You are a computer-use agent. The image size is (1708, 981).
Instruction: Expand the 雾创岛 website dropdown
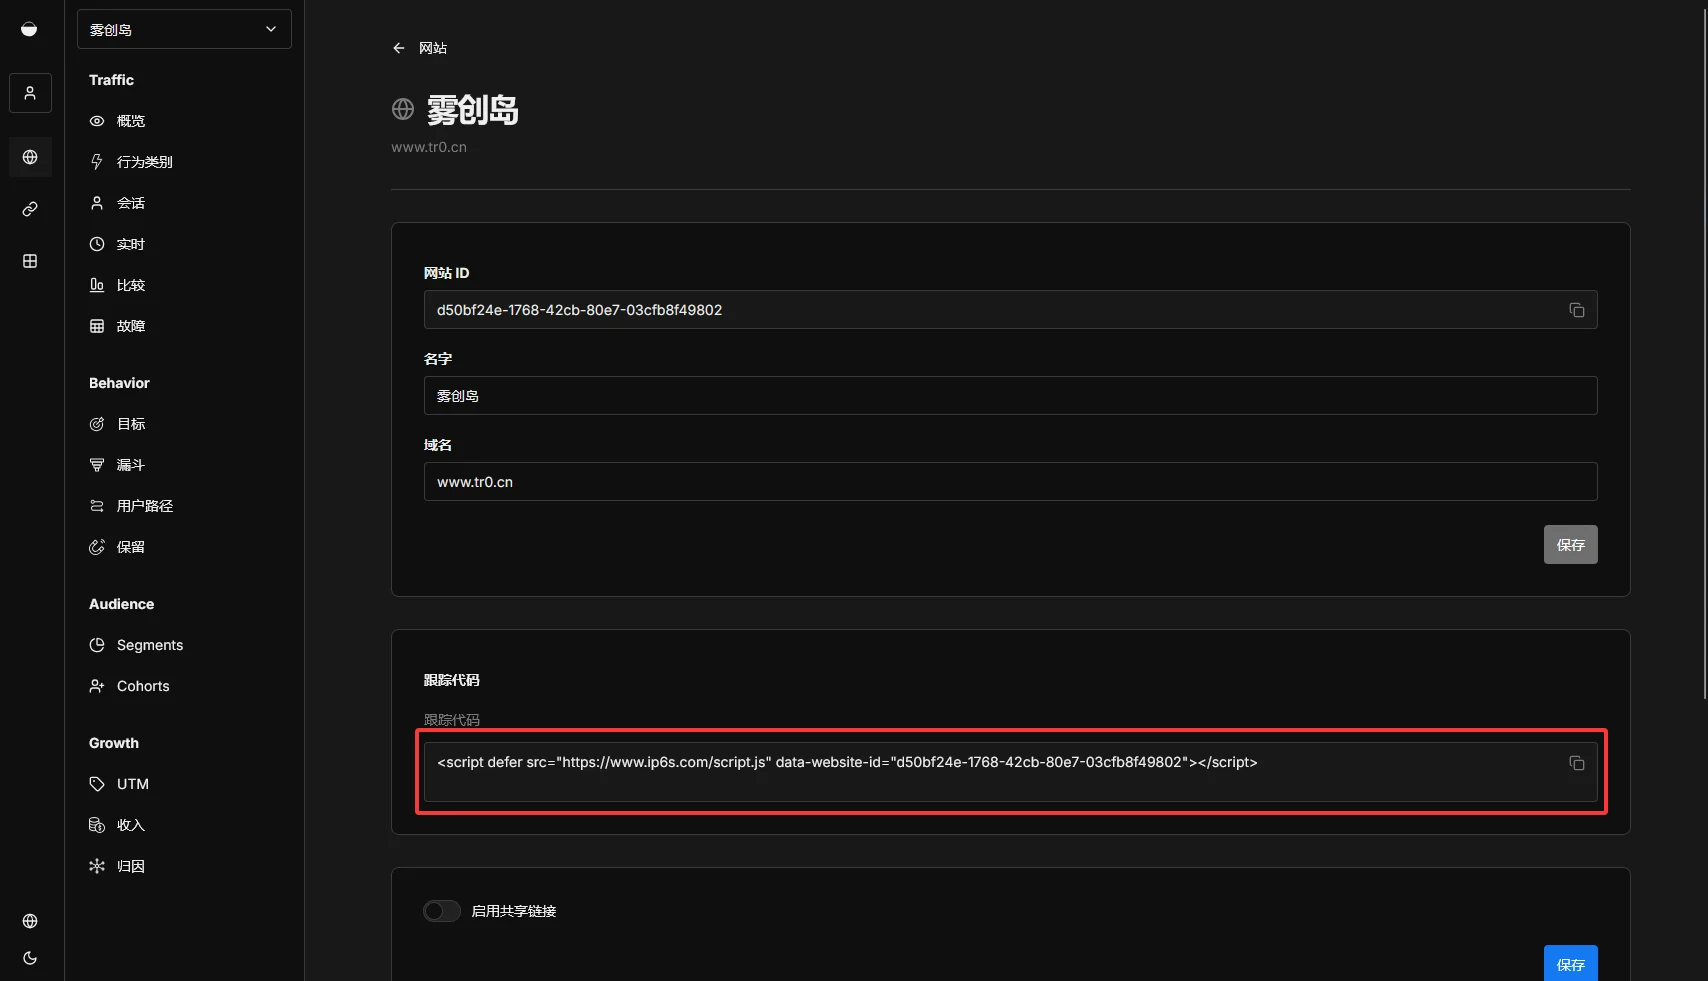tap(184, 29)
